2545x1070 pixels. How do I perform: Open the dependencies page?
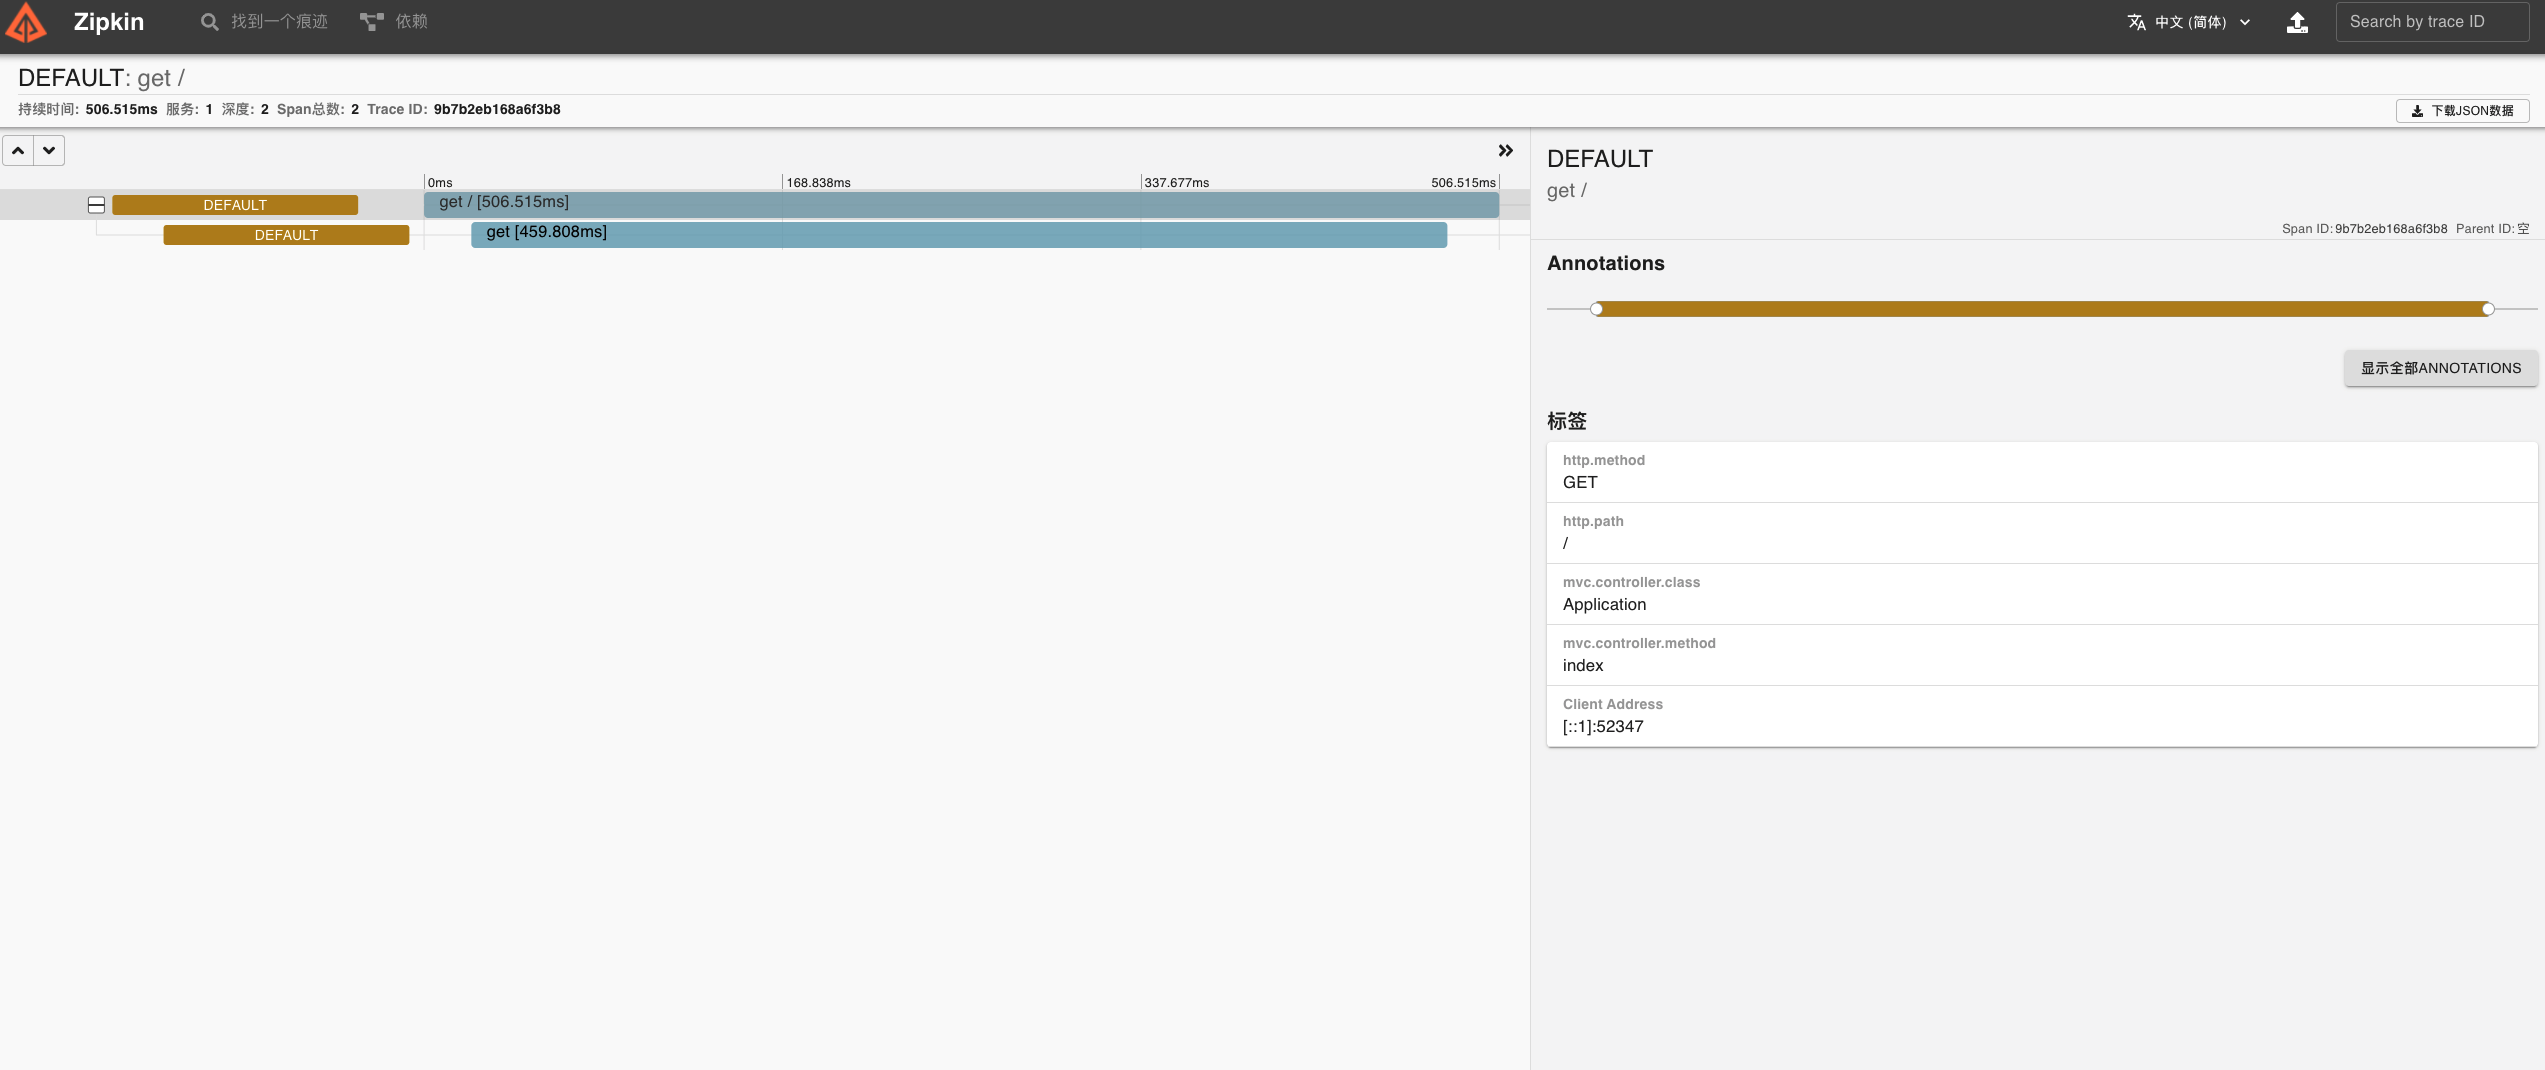[394, 22]
